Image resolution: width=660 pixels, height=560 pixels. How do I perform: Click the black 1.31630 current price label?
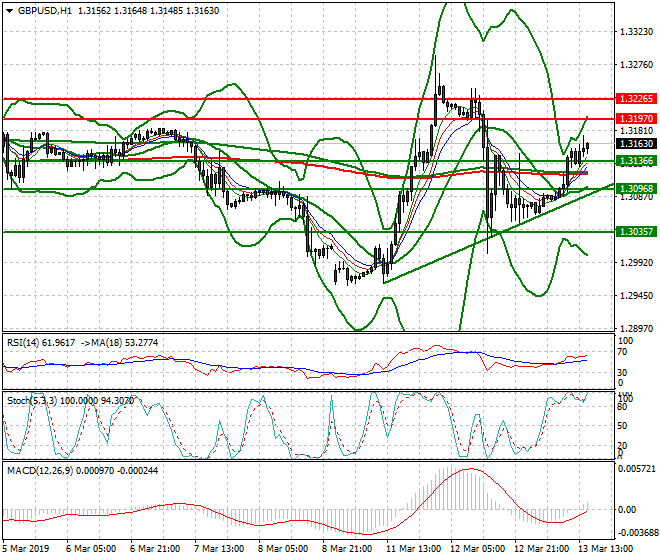[636, 144]
